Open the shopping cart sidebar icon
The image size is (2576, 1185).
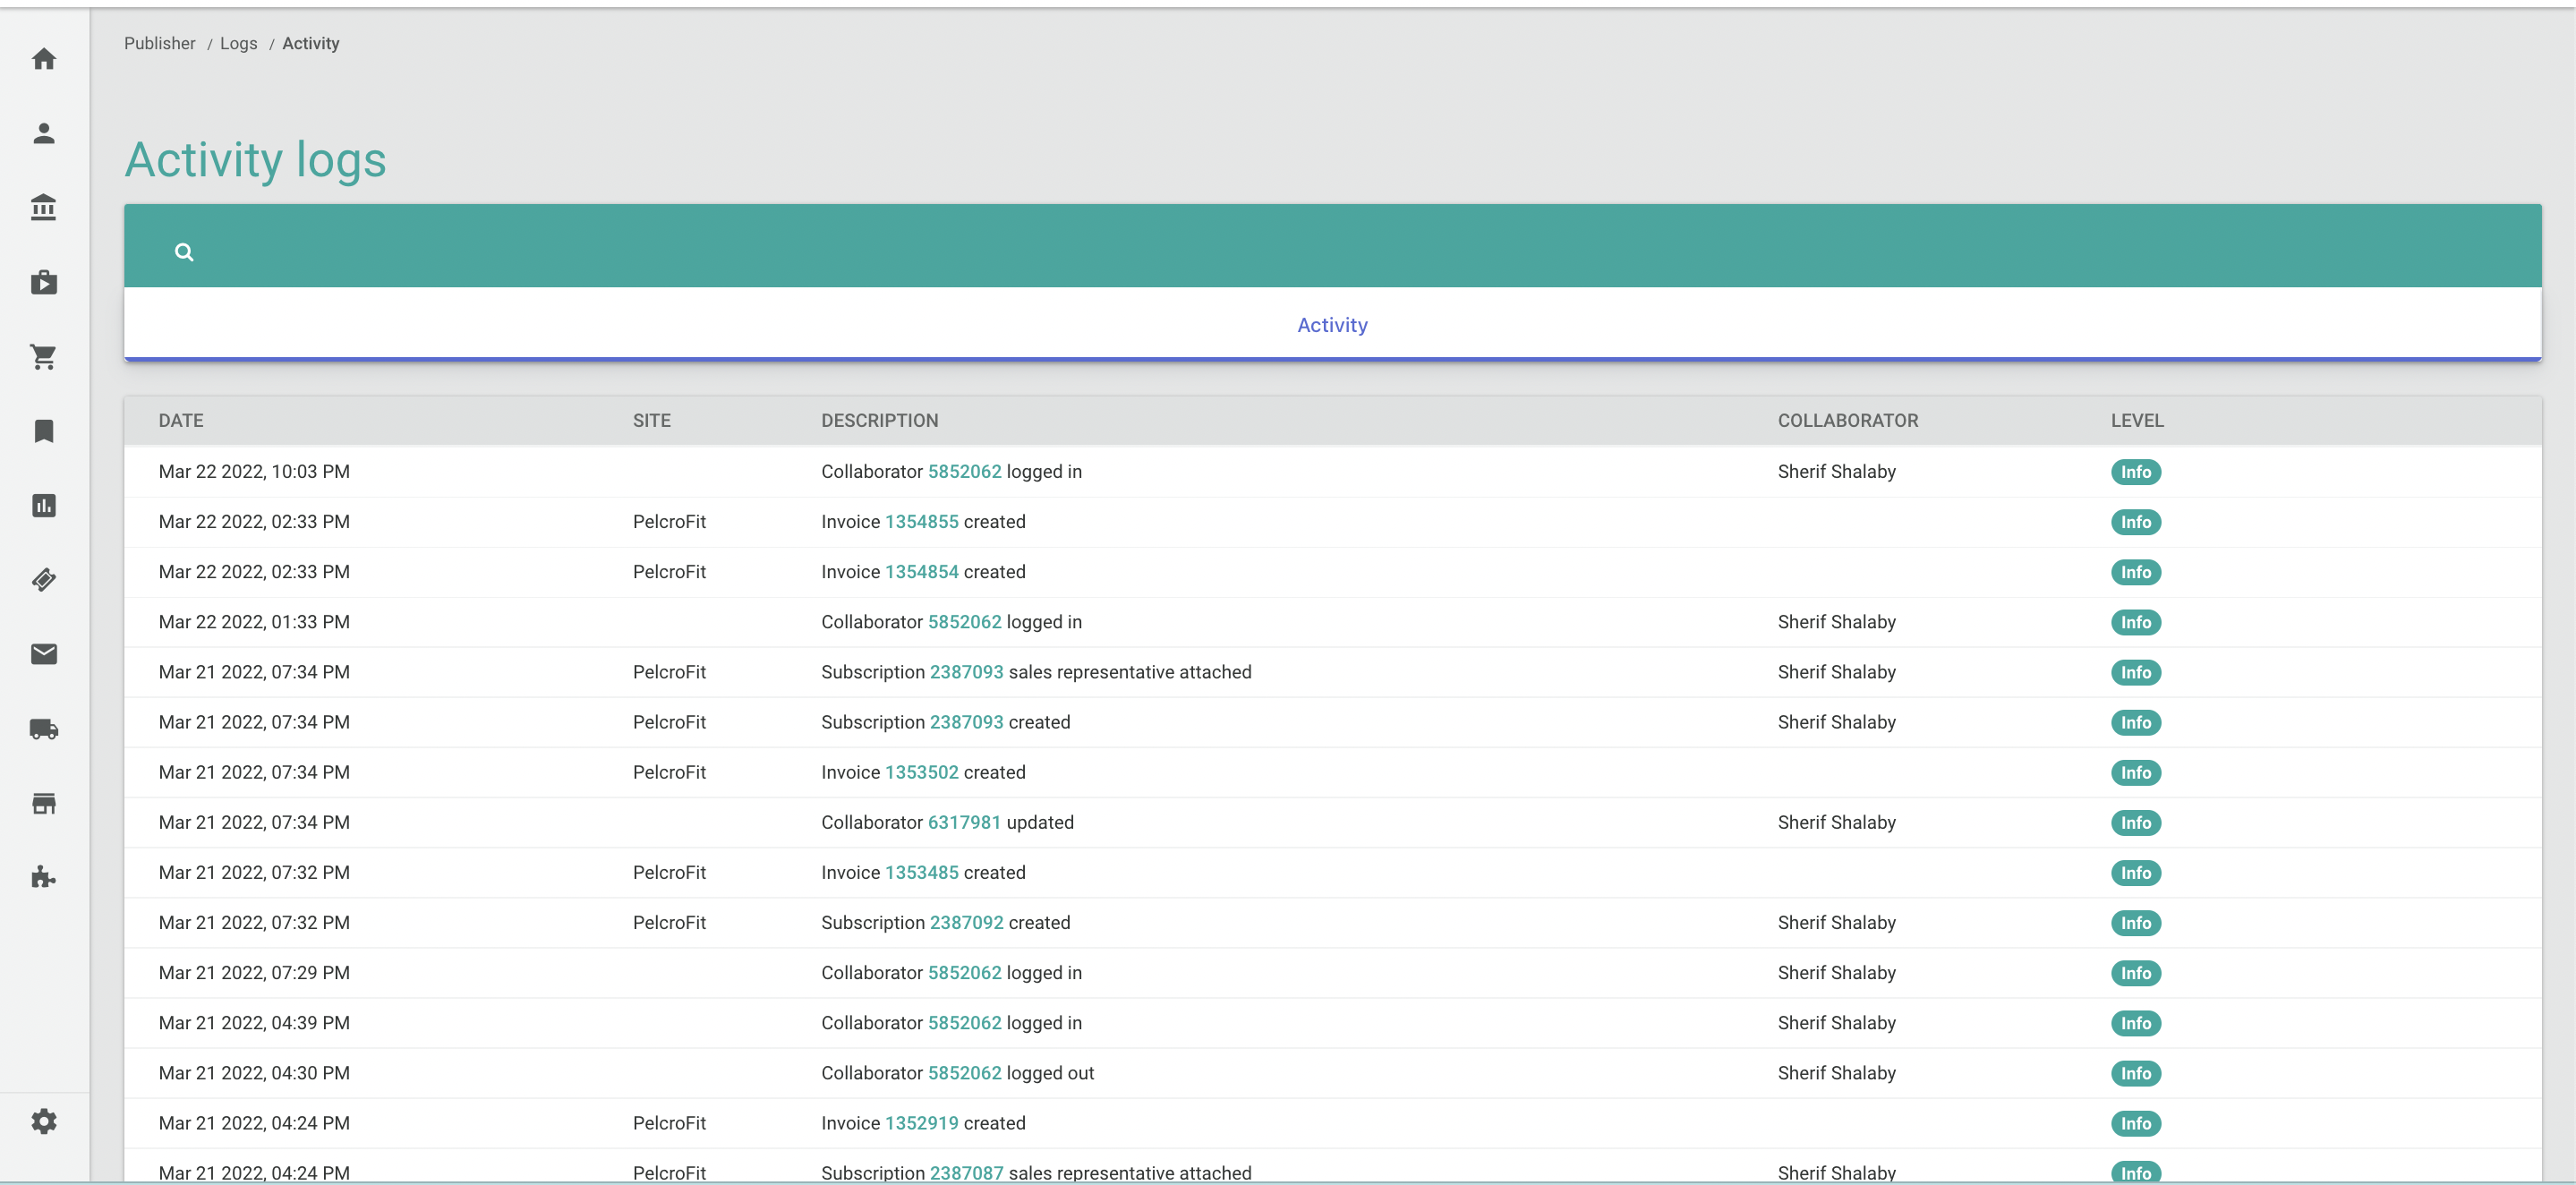point(43,357)
